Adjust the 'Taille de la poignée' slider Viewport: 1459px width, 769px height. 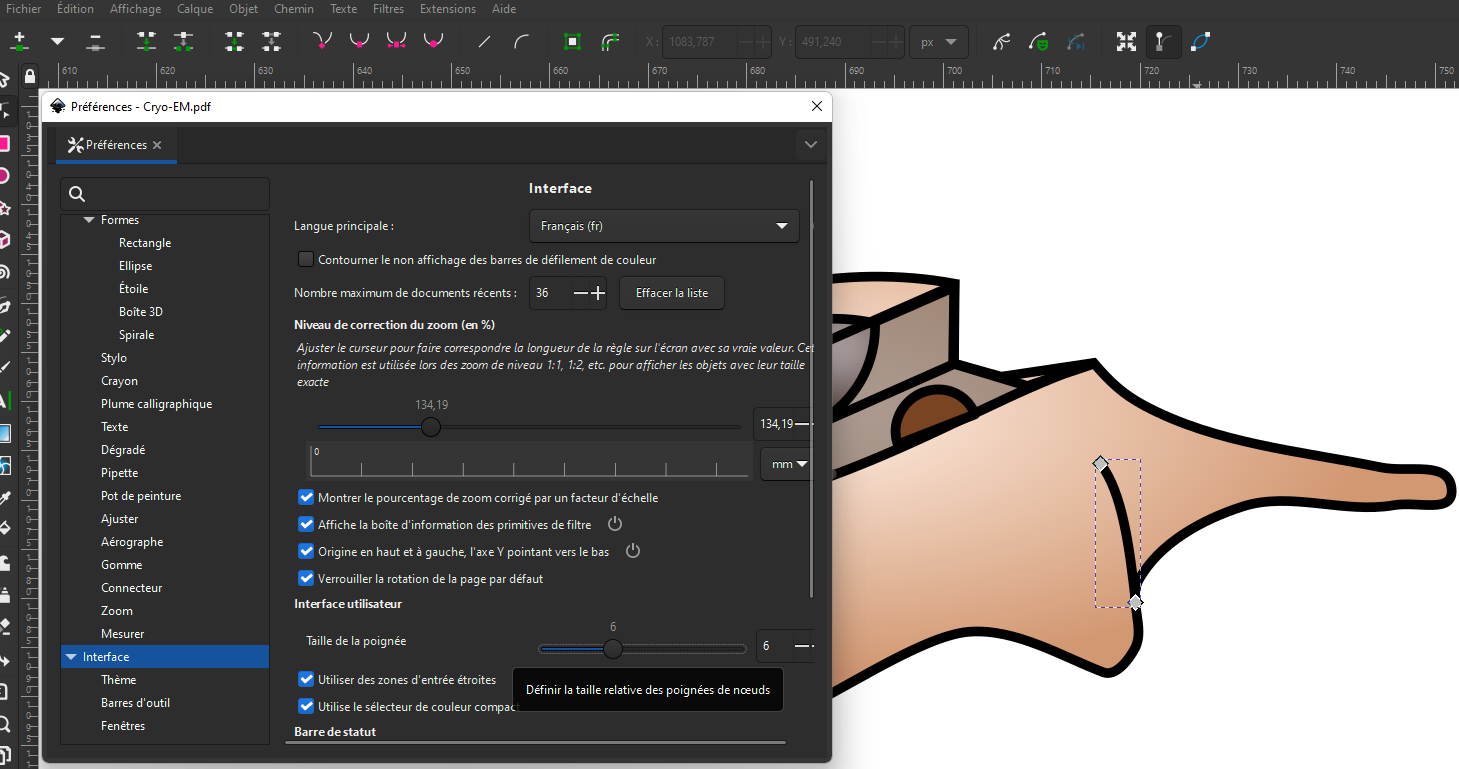pos(612,649)
